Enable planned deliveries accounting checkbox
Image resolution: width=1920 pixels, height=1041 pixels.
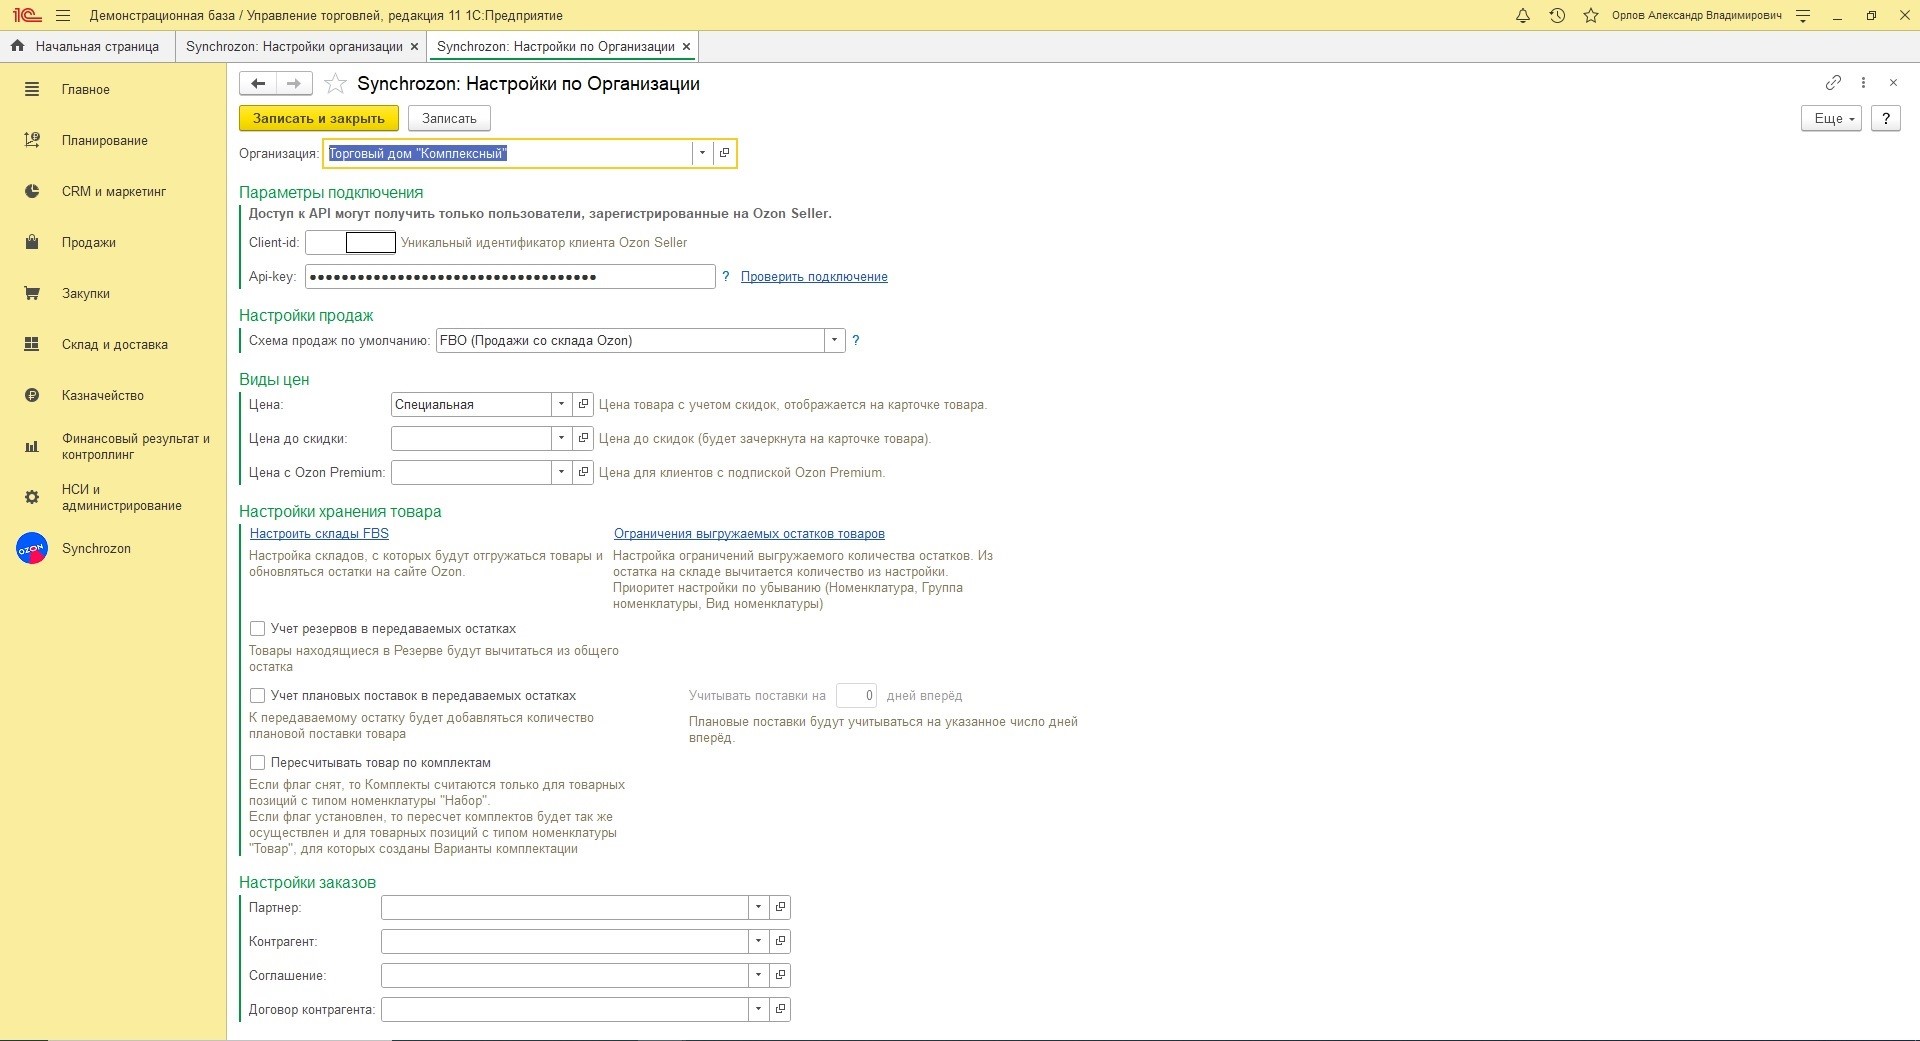(x=258, y=696)
